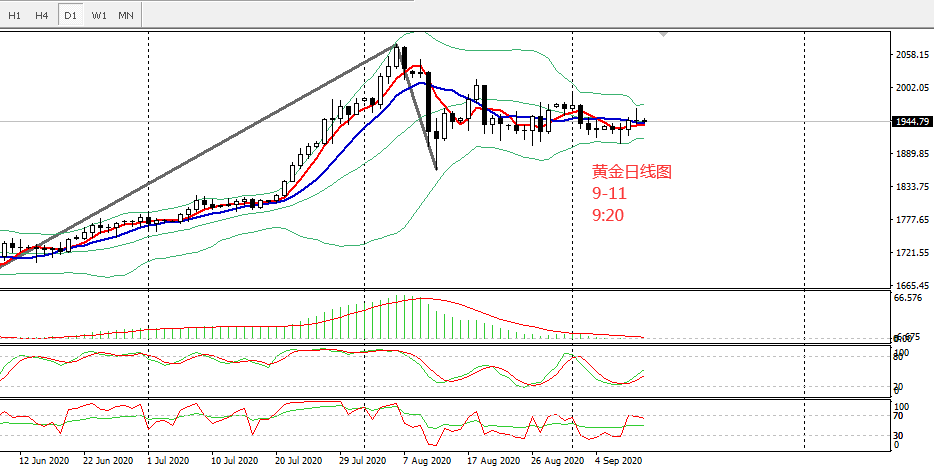The height and width of the screenshot is (471, 934).
Task: Switch chart to MN monthly timeframe
Action: 126,15
